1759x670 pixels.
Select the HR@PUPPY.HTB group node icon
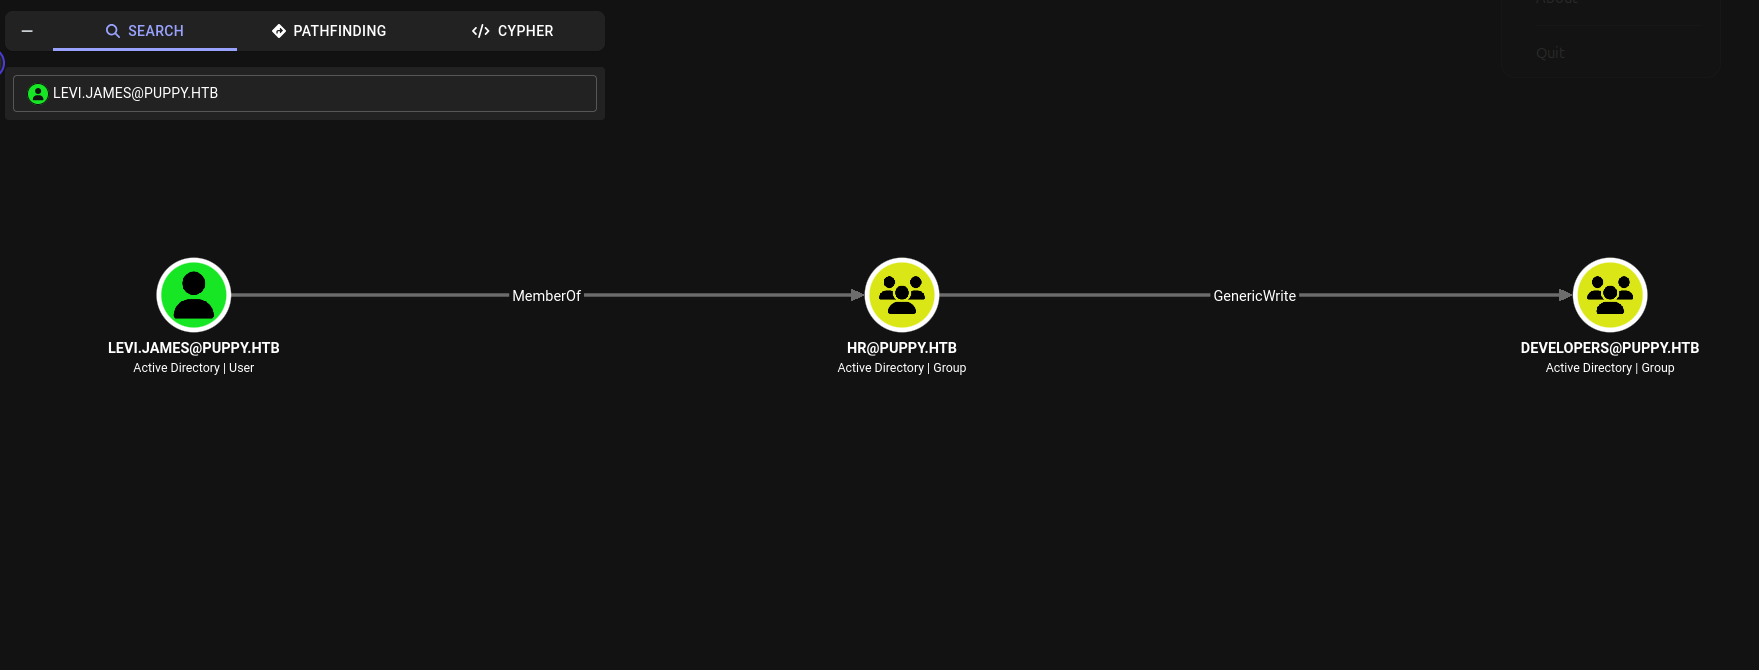coord(902,295)
